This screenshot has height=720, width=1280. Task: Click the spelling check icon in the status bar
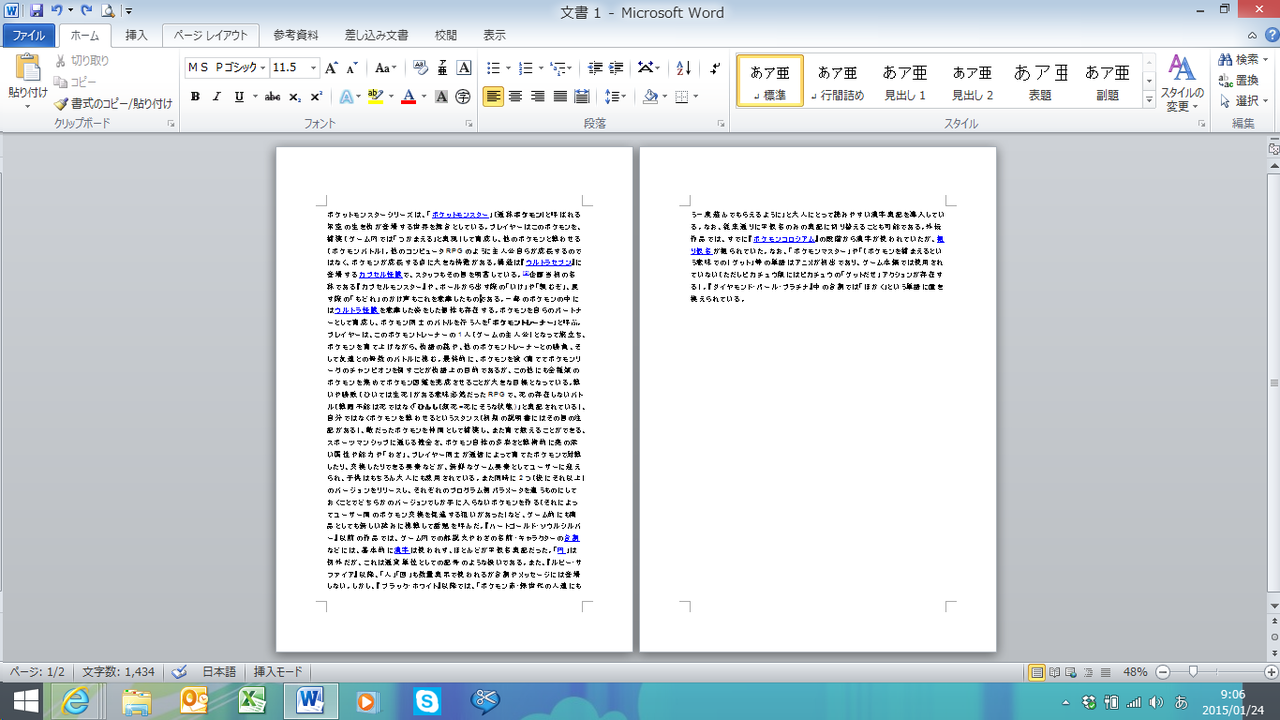tap(180, 672)
